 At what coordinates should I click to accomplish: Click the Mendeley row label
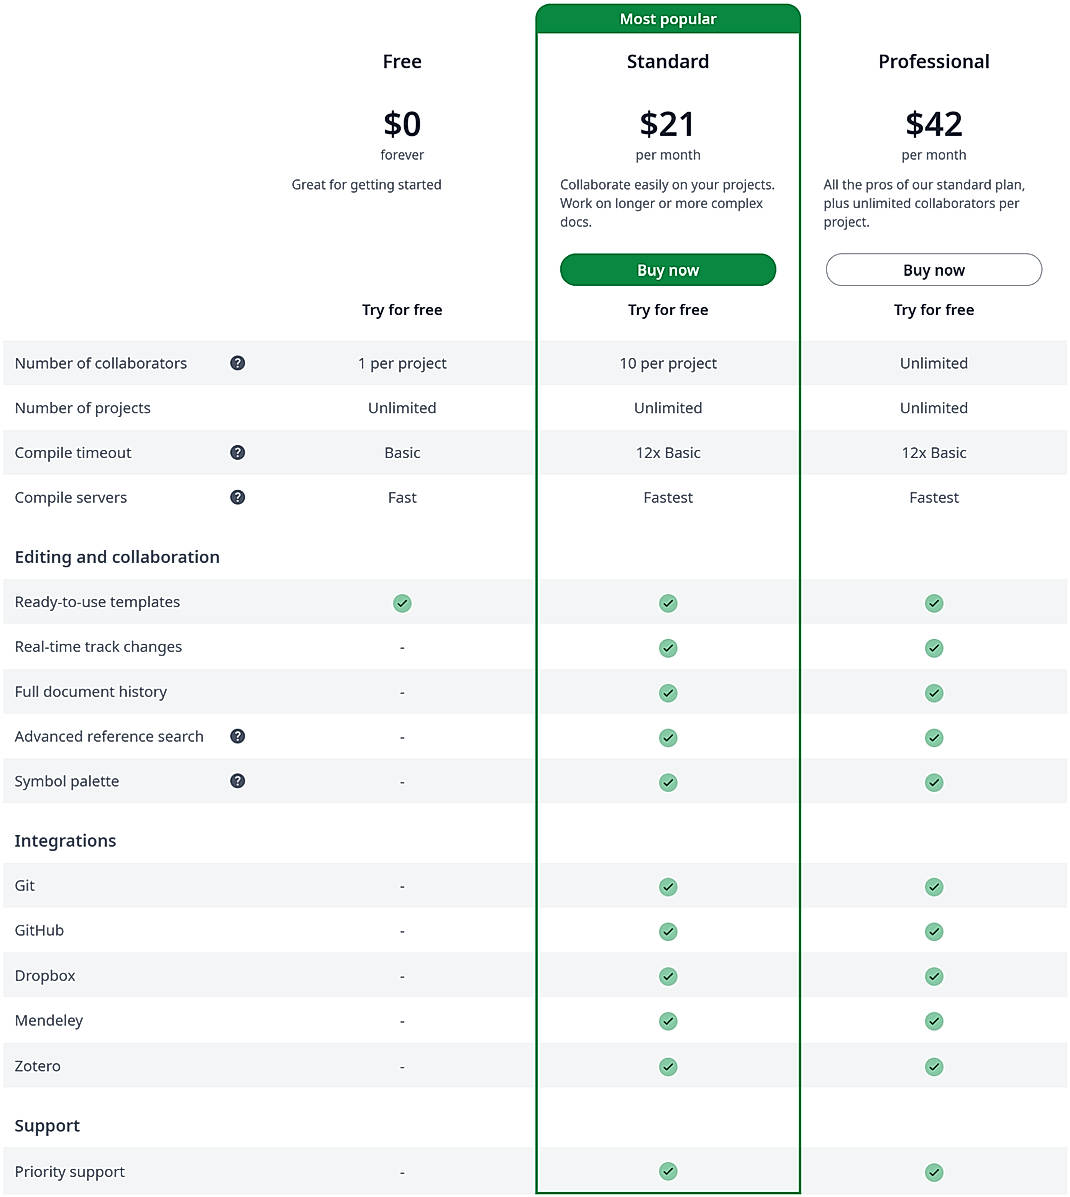click(x=48, y=1020)
